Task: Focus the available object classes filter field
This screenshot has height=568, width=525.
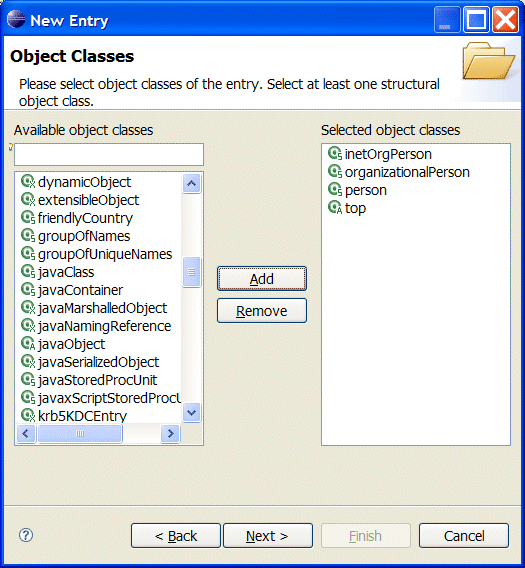Action: click(109, 155)
